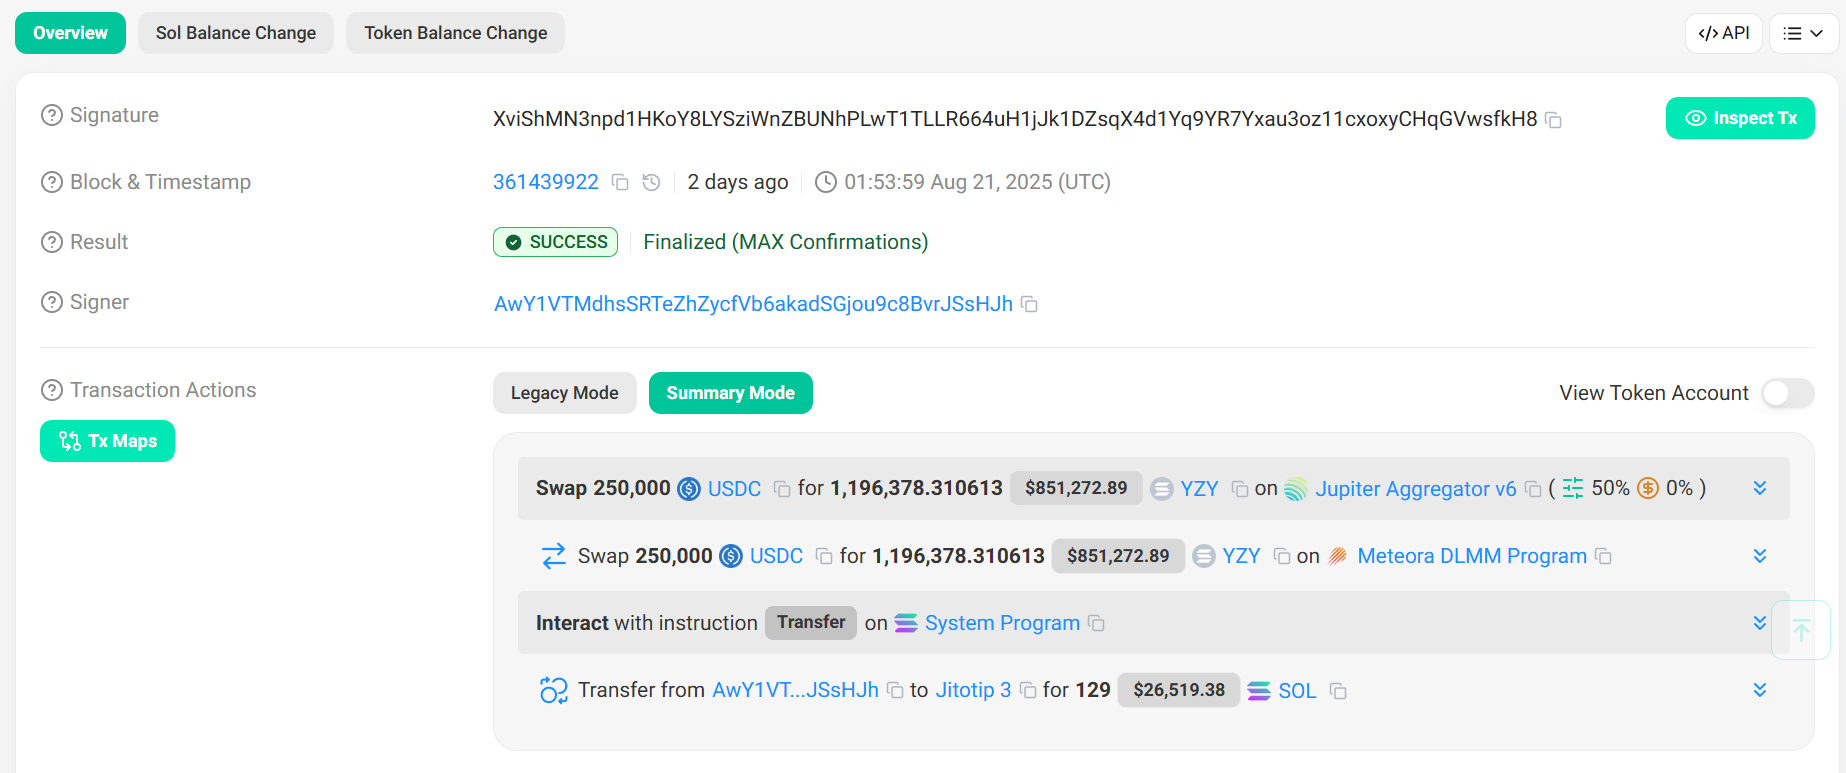
Task: Open Tx Maps
Action: 107,441
